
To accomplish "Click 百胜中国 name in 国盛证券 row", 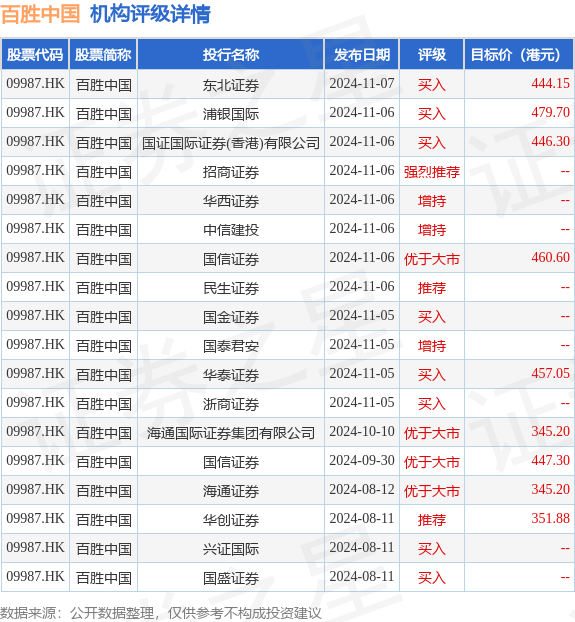I will [104, 577].
